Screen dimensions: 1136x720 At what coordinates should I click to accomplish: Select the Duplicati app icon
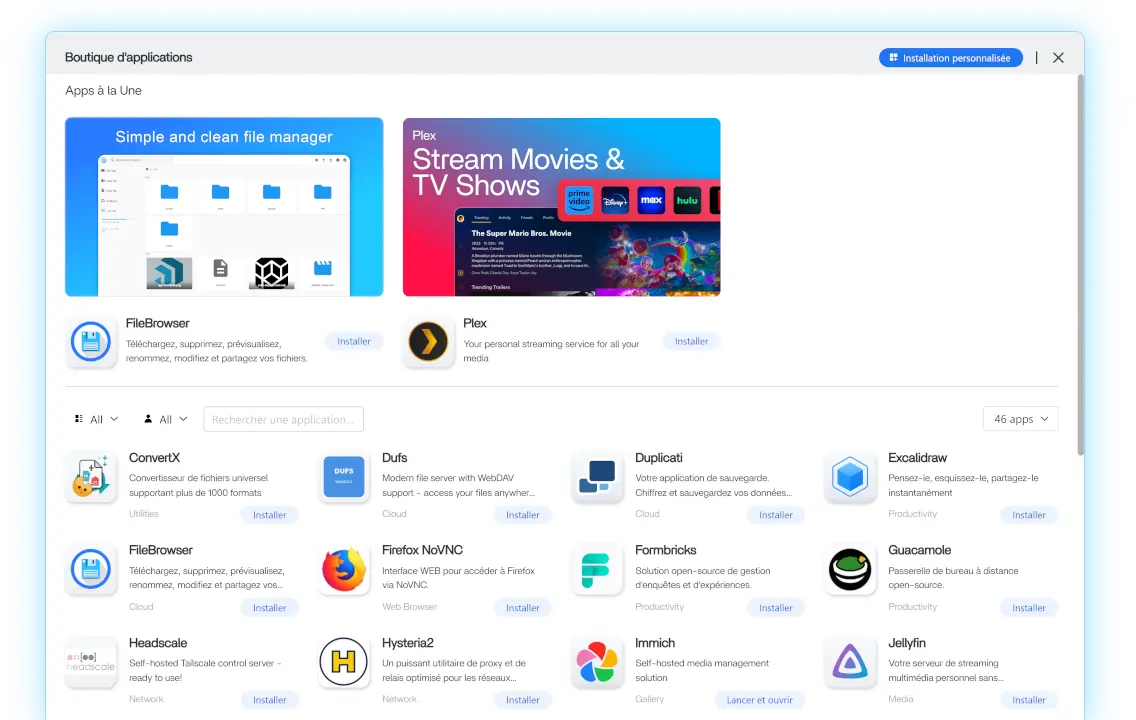click(x=597, y=477)
